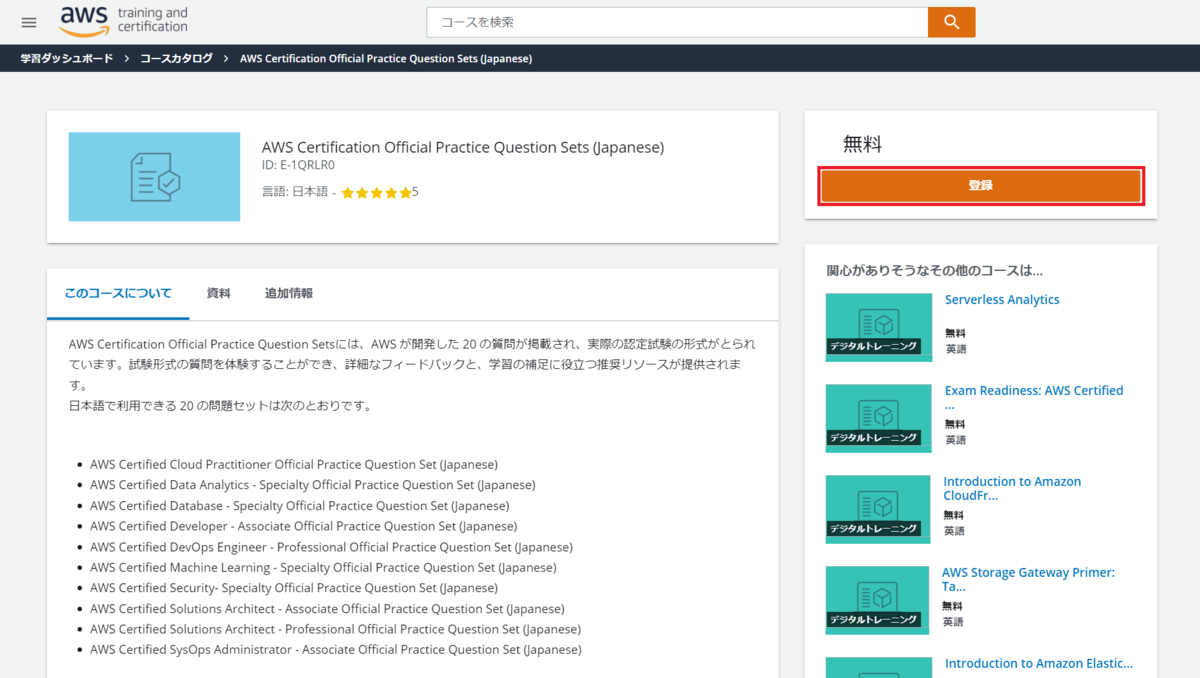Click the 言語: 日本語 label
This screenshot has width=1200, height=678.
pos(295,192)
